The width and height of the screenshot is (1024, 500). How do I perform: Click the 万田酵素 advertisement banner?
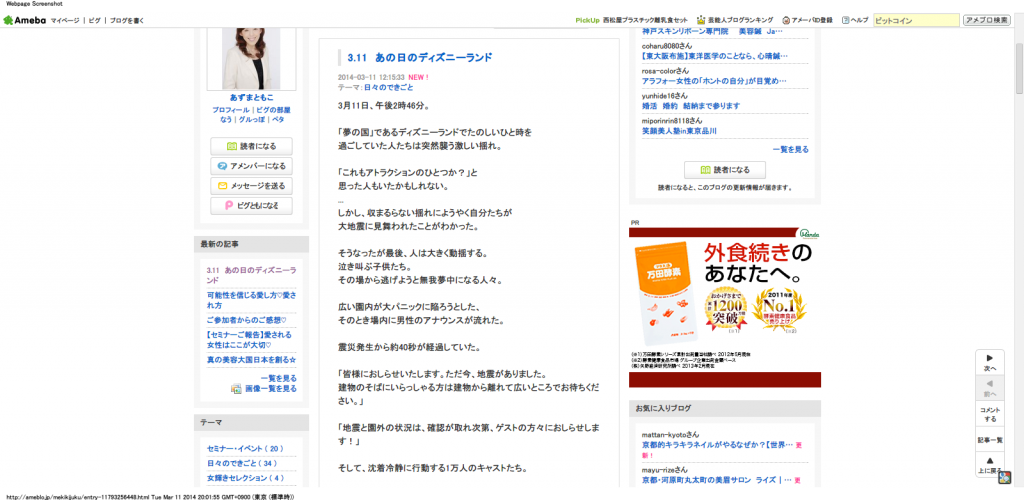(x=724, y=299)
